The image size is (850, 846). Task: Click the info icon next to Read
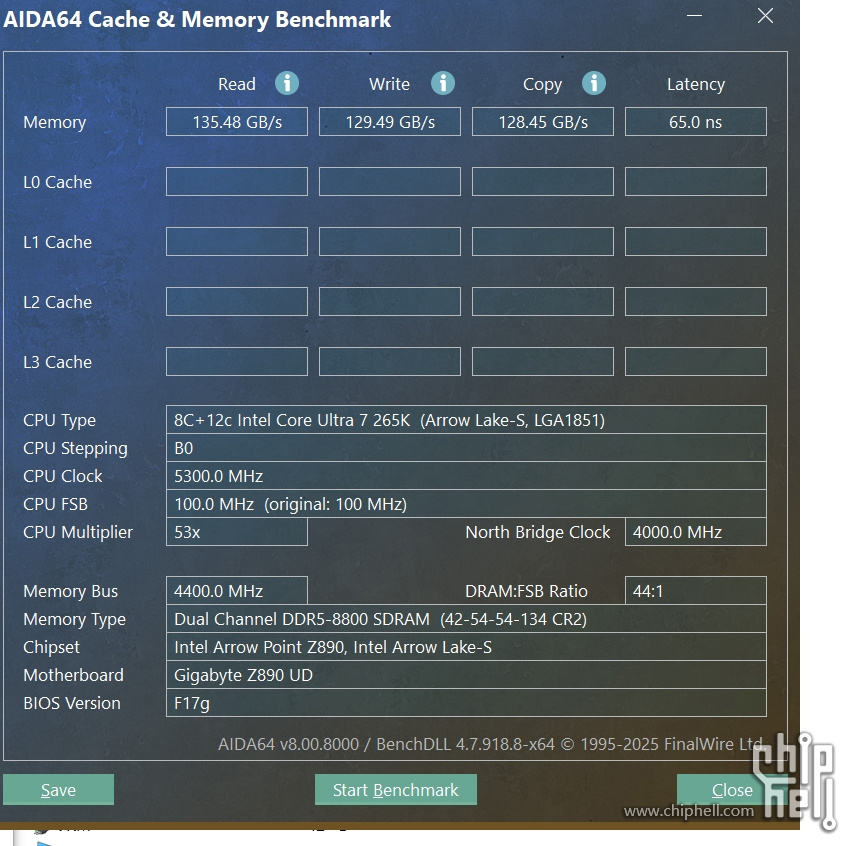pyautogui.click(x=287, y=83)
